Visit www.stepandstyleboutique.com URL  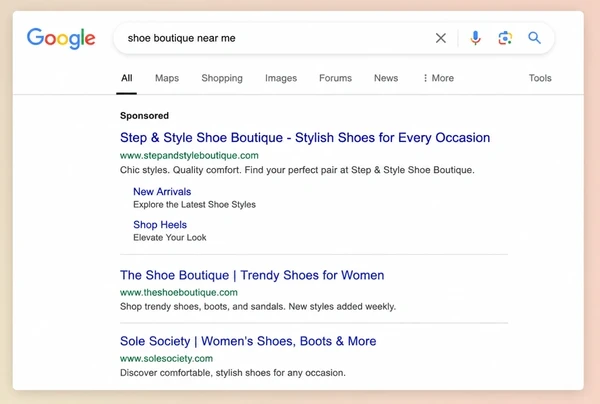[x=189, y=155]
